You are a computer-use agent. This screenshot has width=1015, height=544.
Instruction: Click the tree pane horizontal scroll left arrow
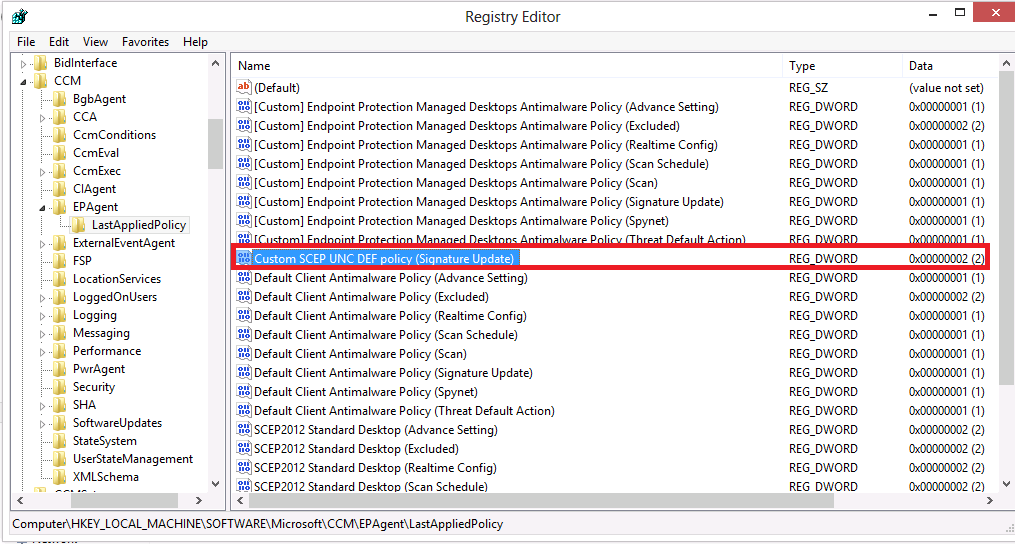point(19,501)
